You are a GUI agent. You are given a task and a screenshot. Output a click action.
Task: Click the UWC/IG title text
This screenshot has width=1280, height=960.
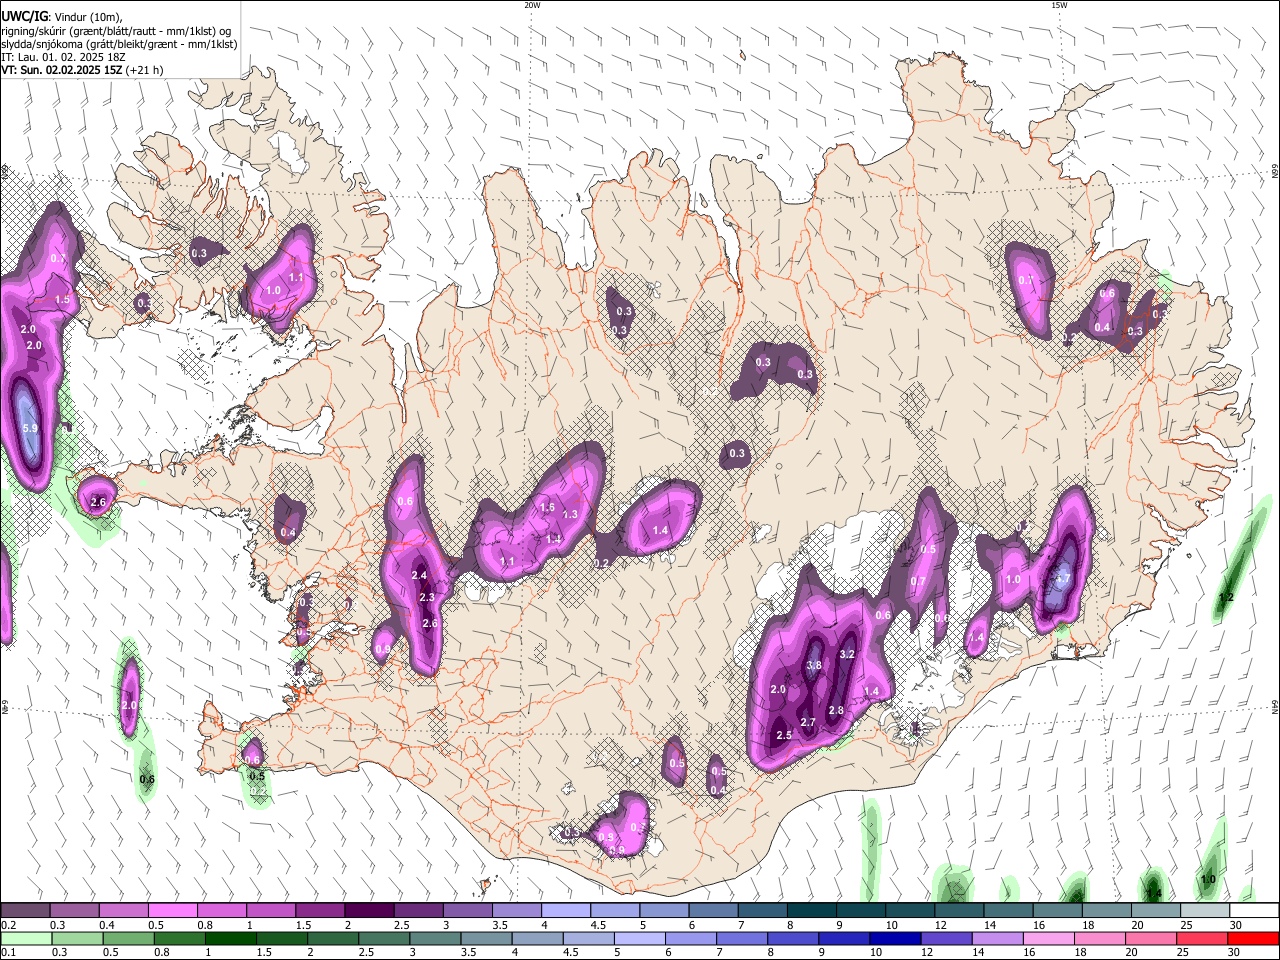[24, 16]
